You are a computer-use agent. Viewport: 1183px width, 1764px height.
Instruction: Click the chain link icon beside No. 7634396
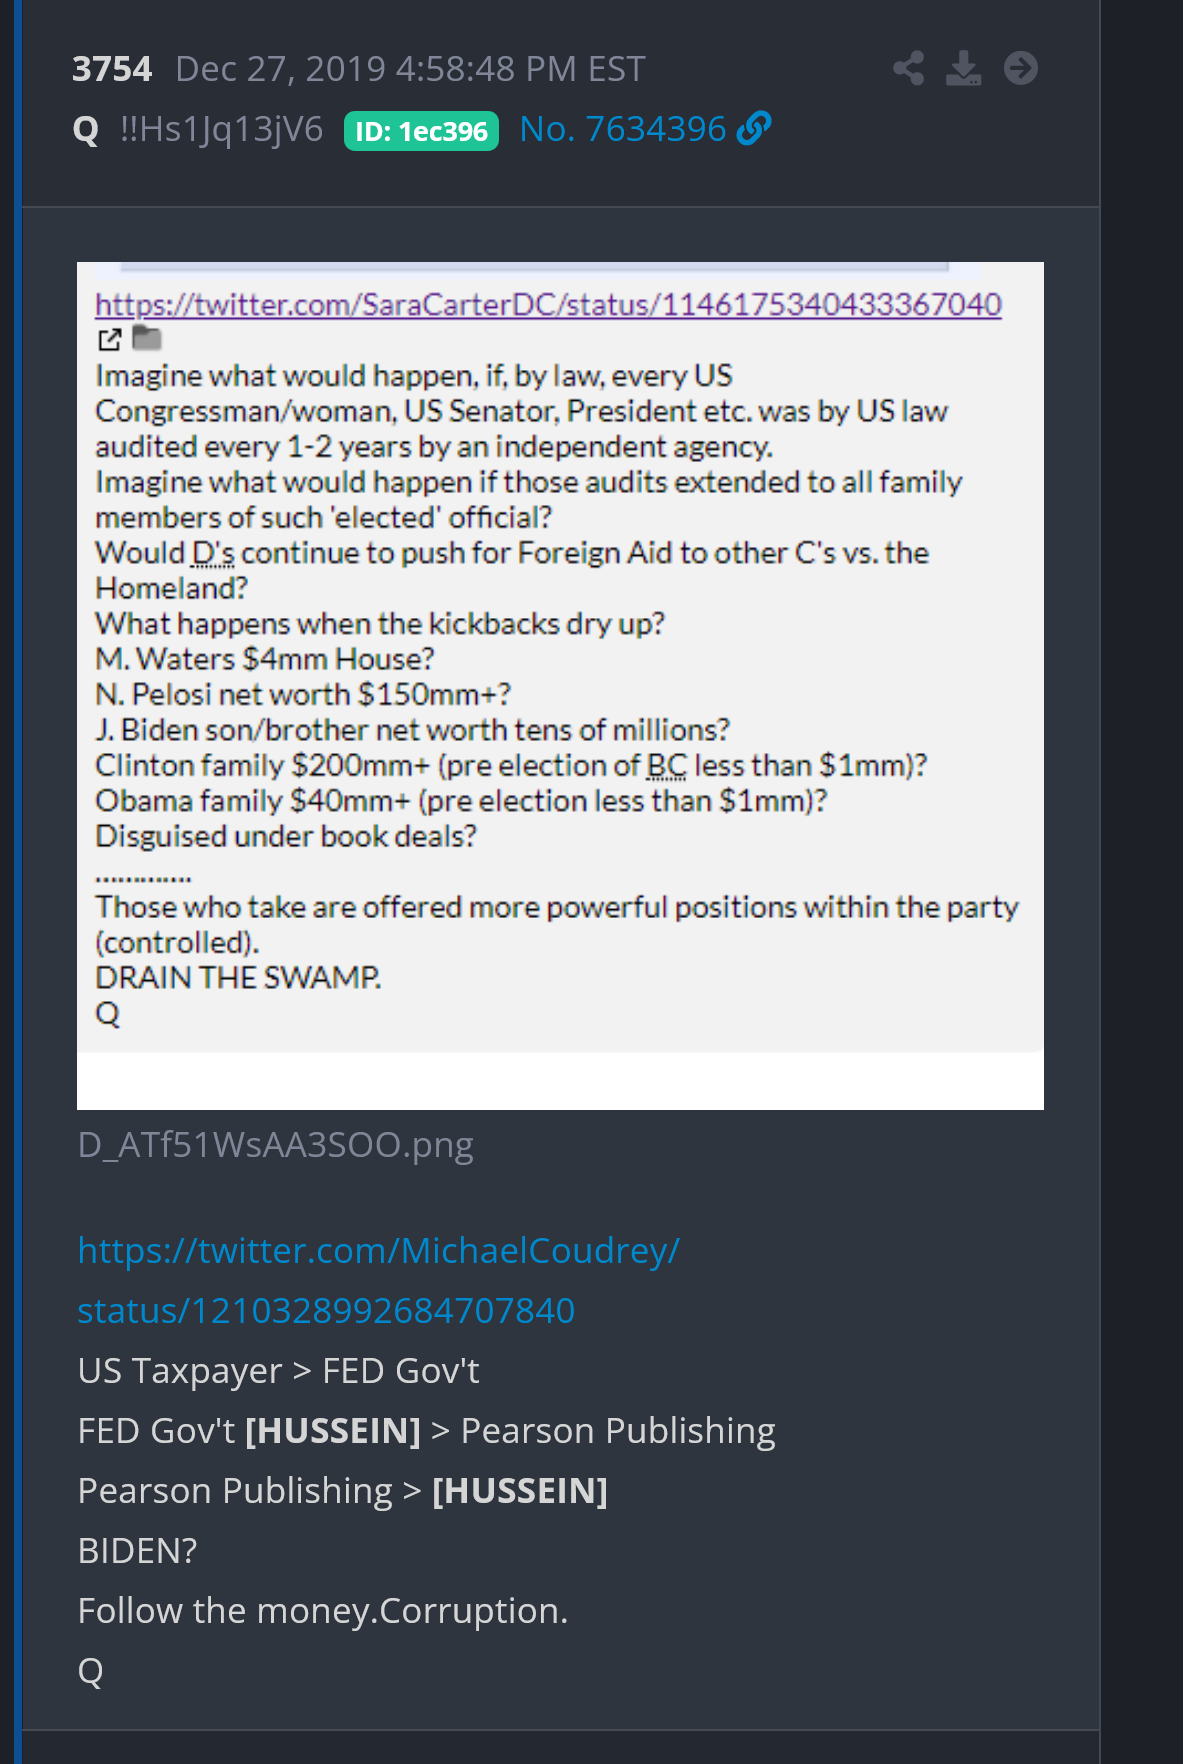coord(754,128)
